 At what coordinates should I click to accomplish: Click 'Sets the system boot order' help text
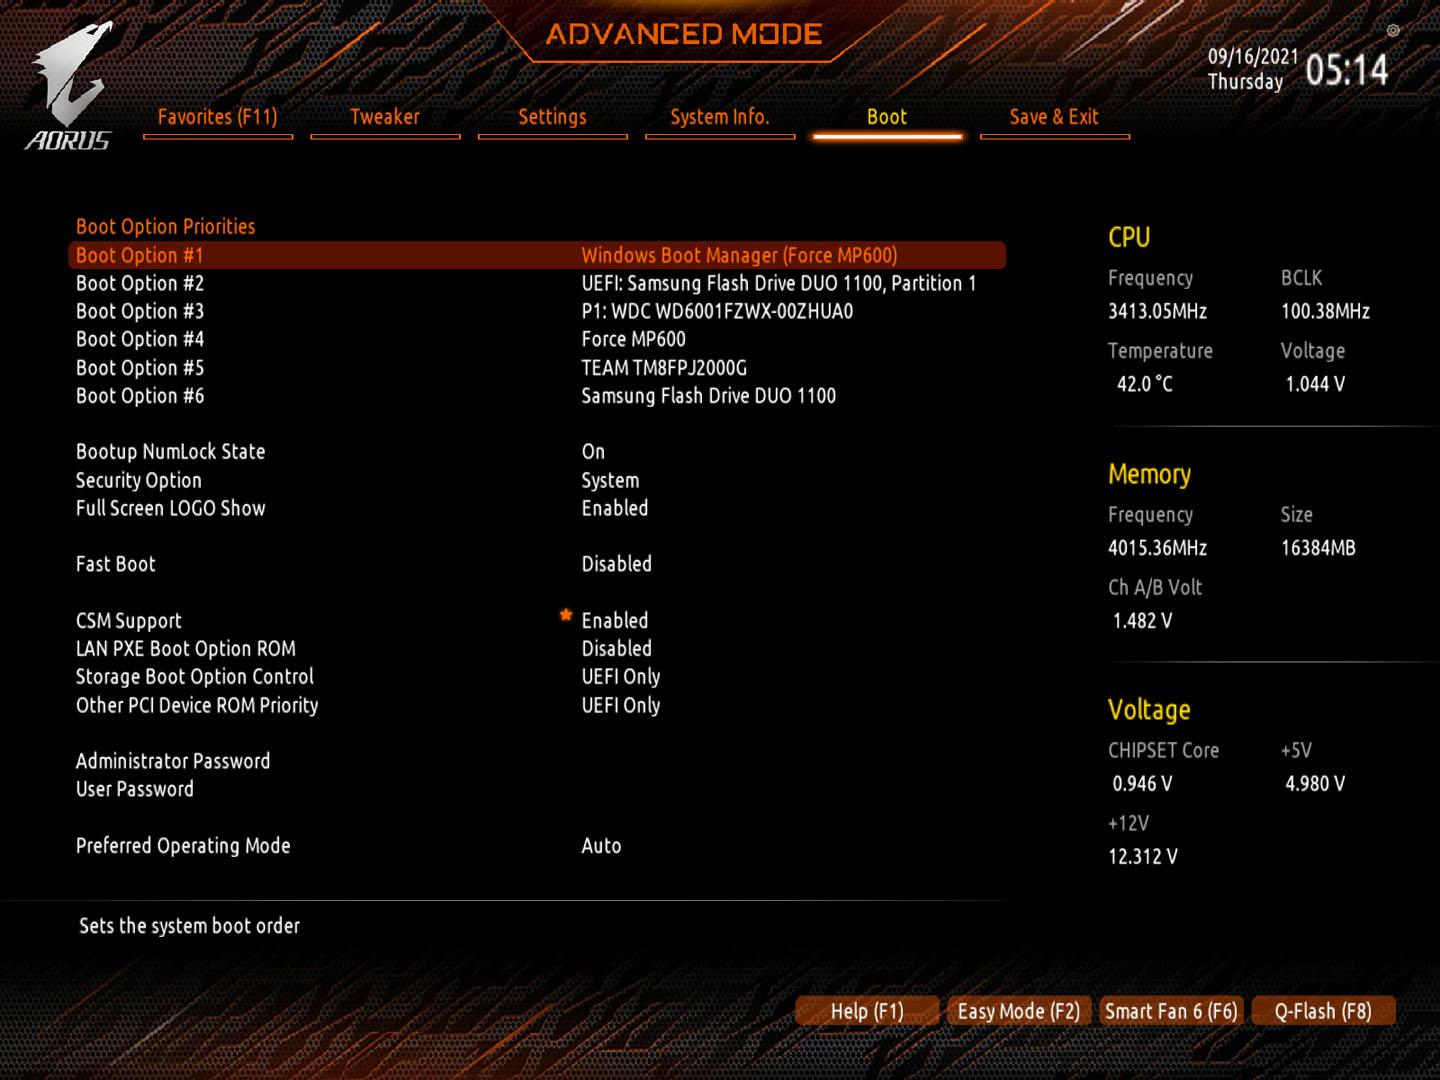pyautogui.click(x=189, y=926)
